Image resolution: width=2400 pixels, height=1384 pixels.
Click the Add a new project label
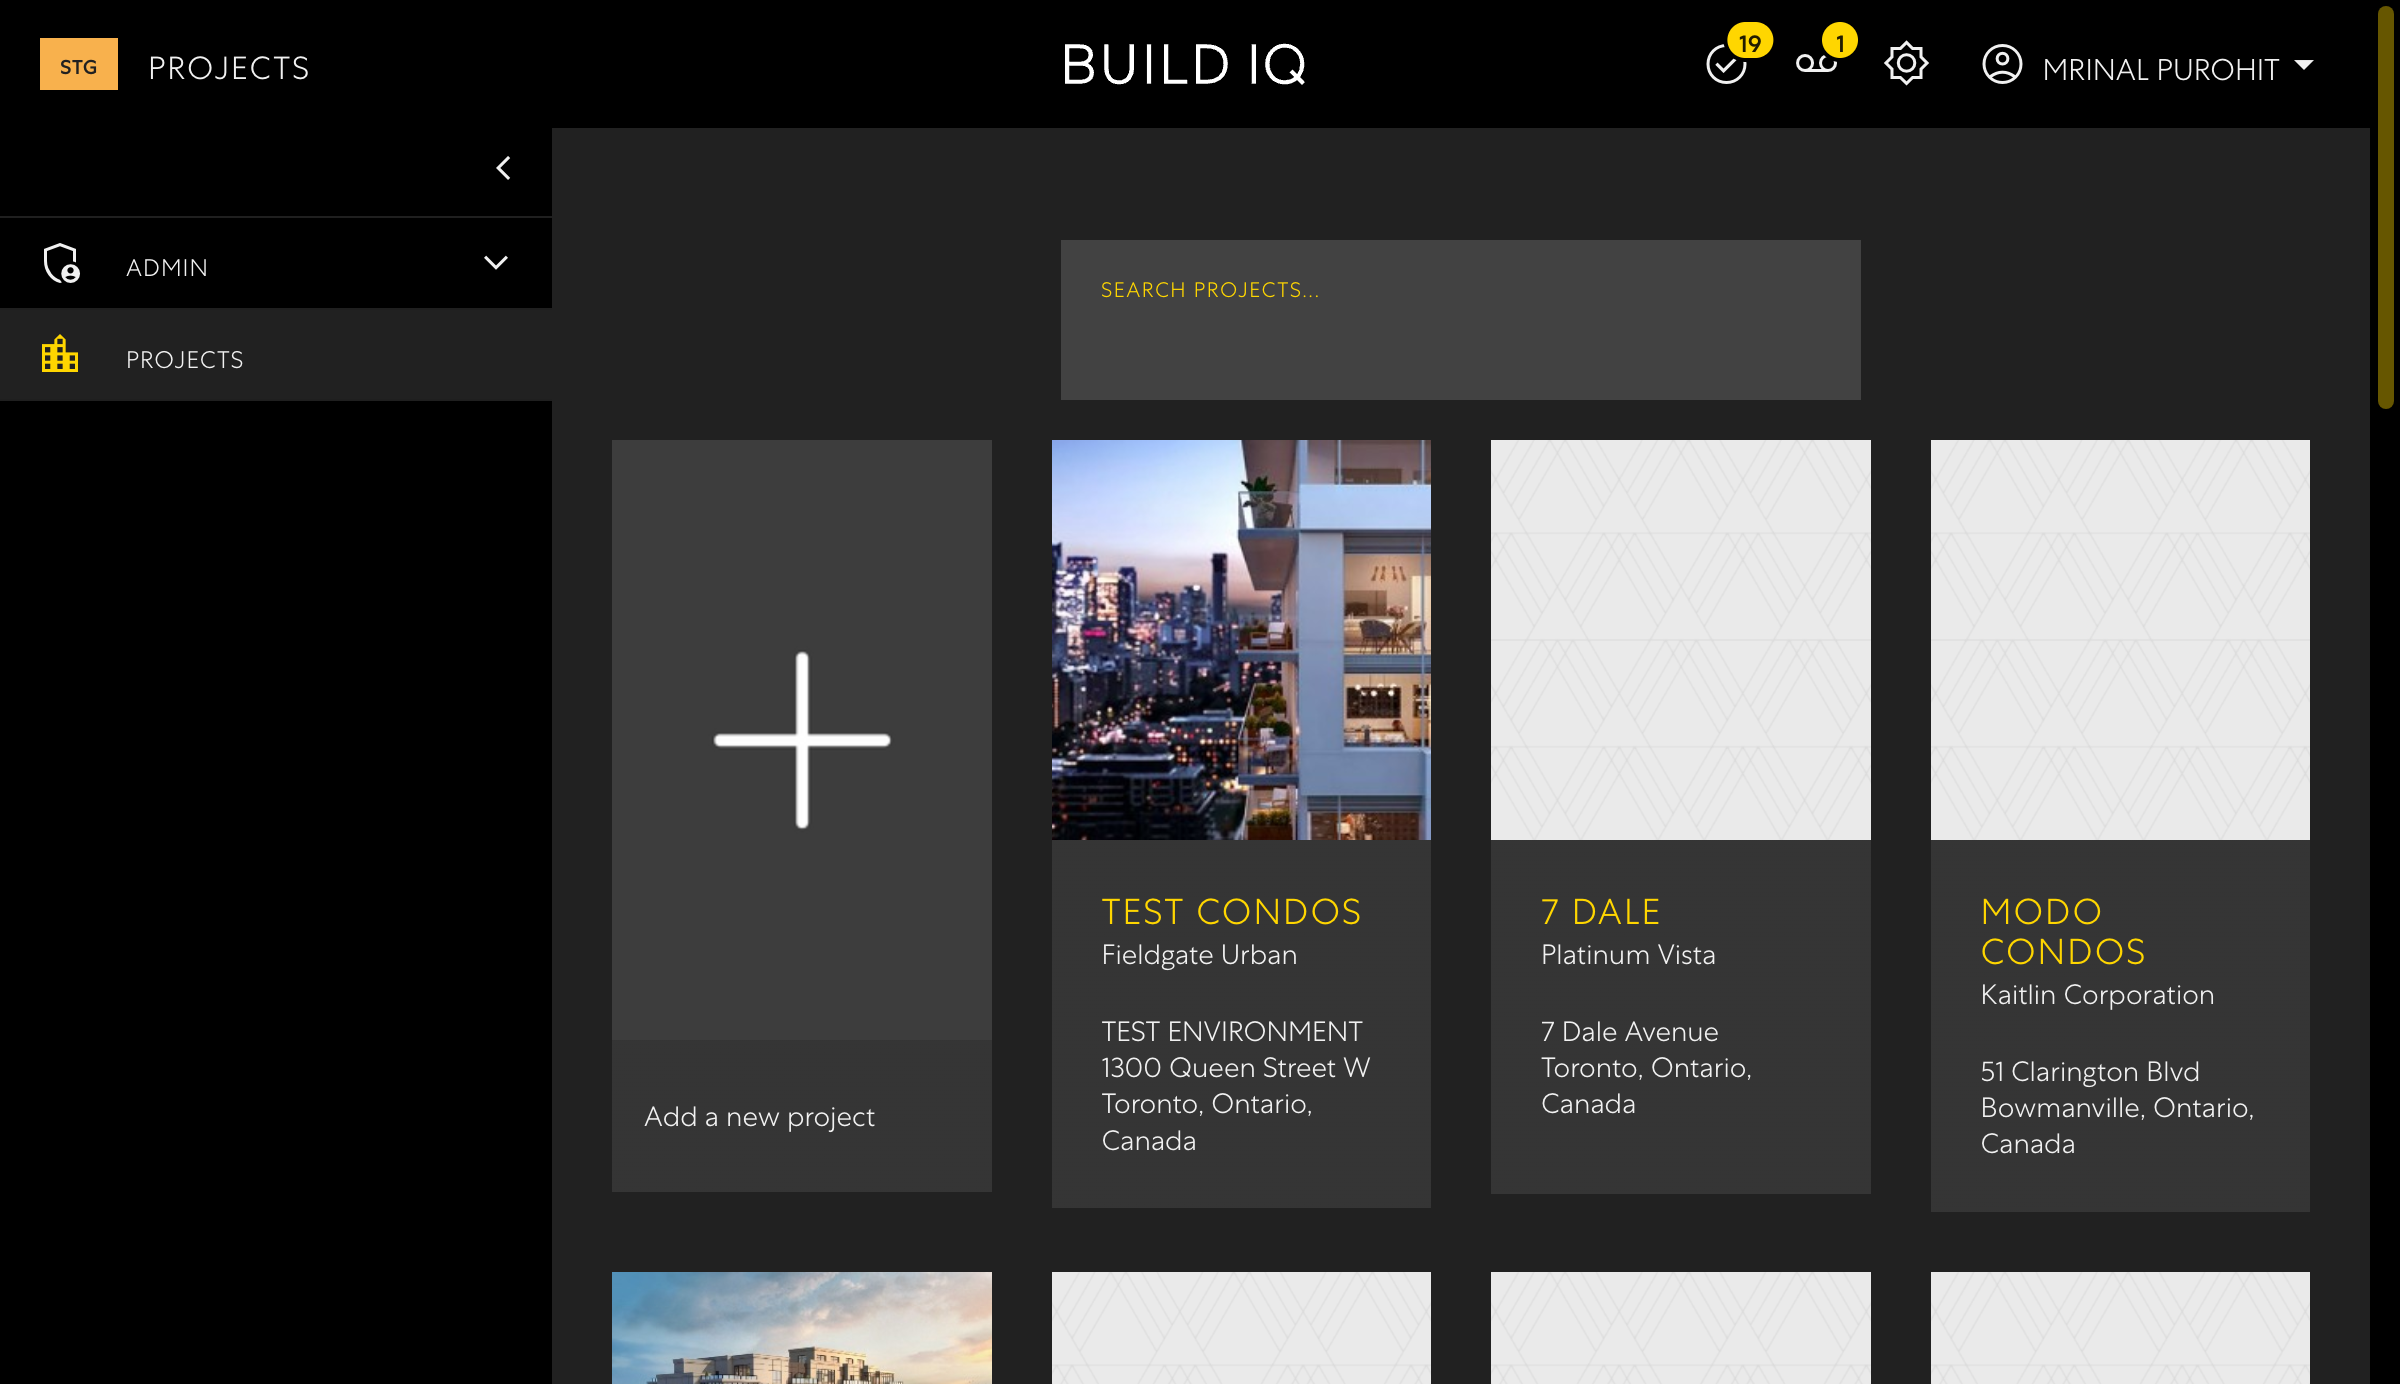click(760, 1116)
